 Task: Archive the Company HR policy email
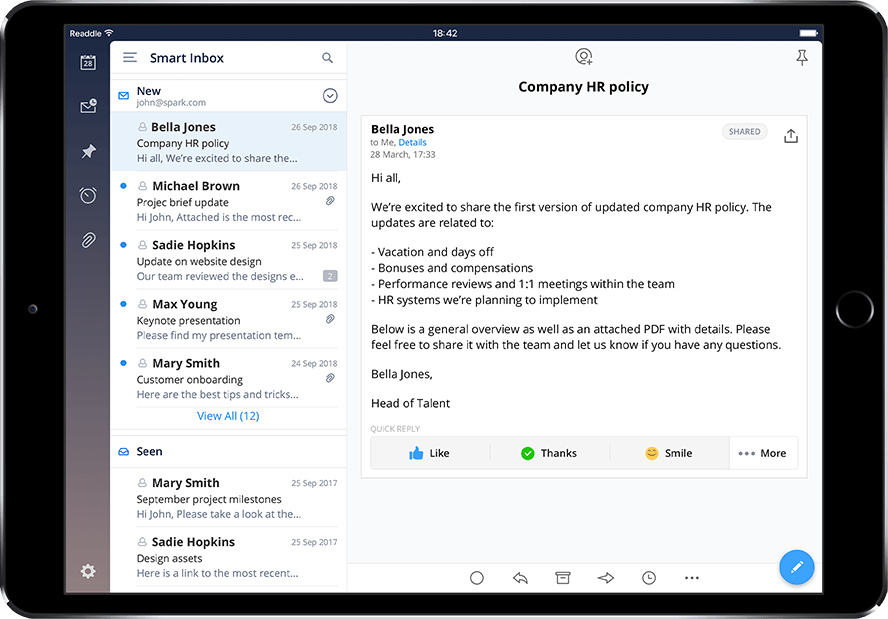pyautogui.click(x=562, y=577)
